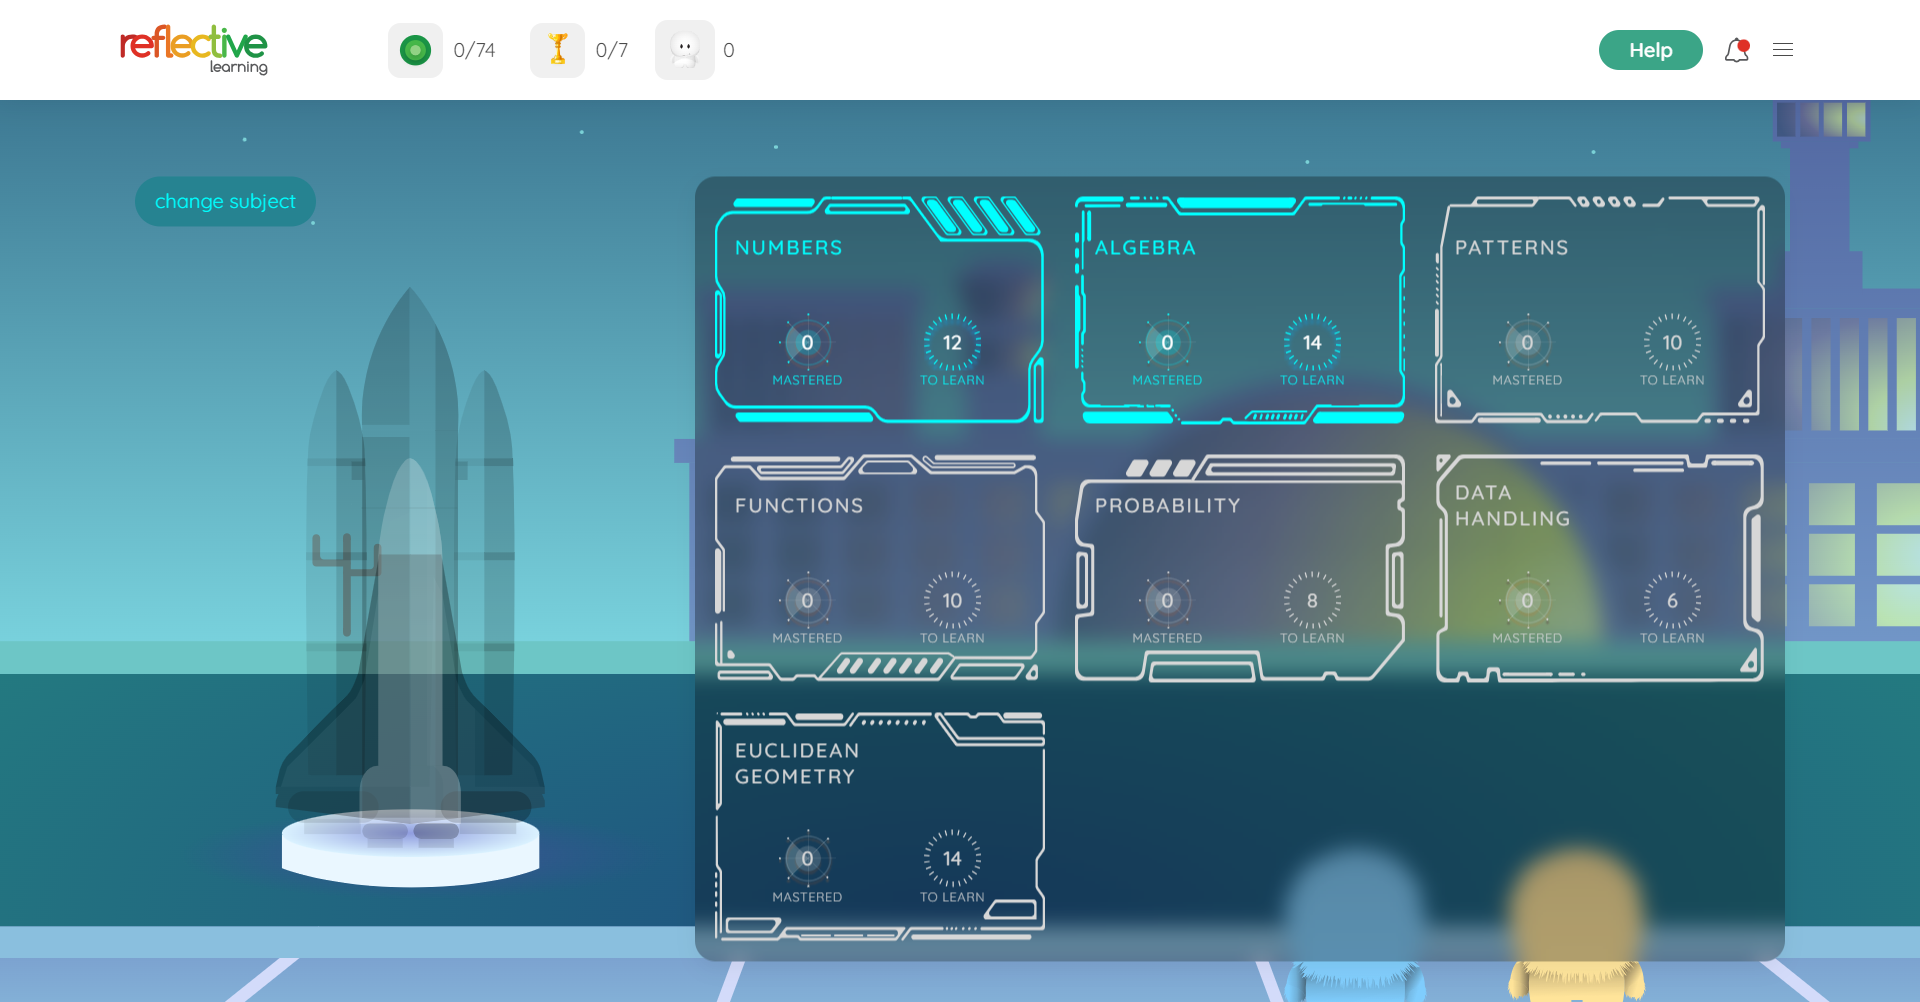Click the Help button
The image size is (1920, 1002).
pos(1650,50)
